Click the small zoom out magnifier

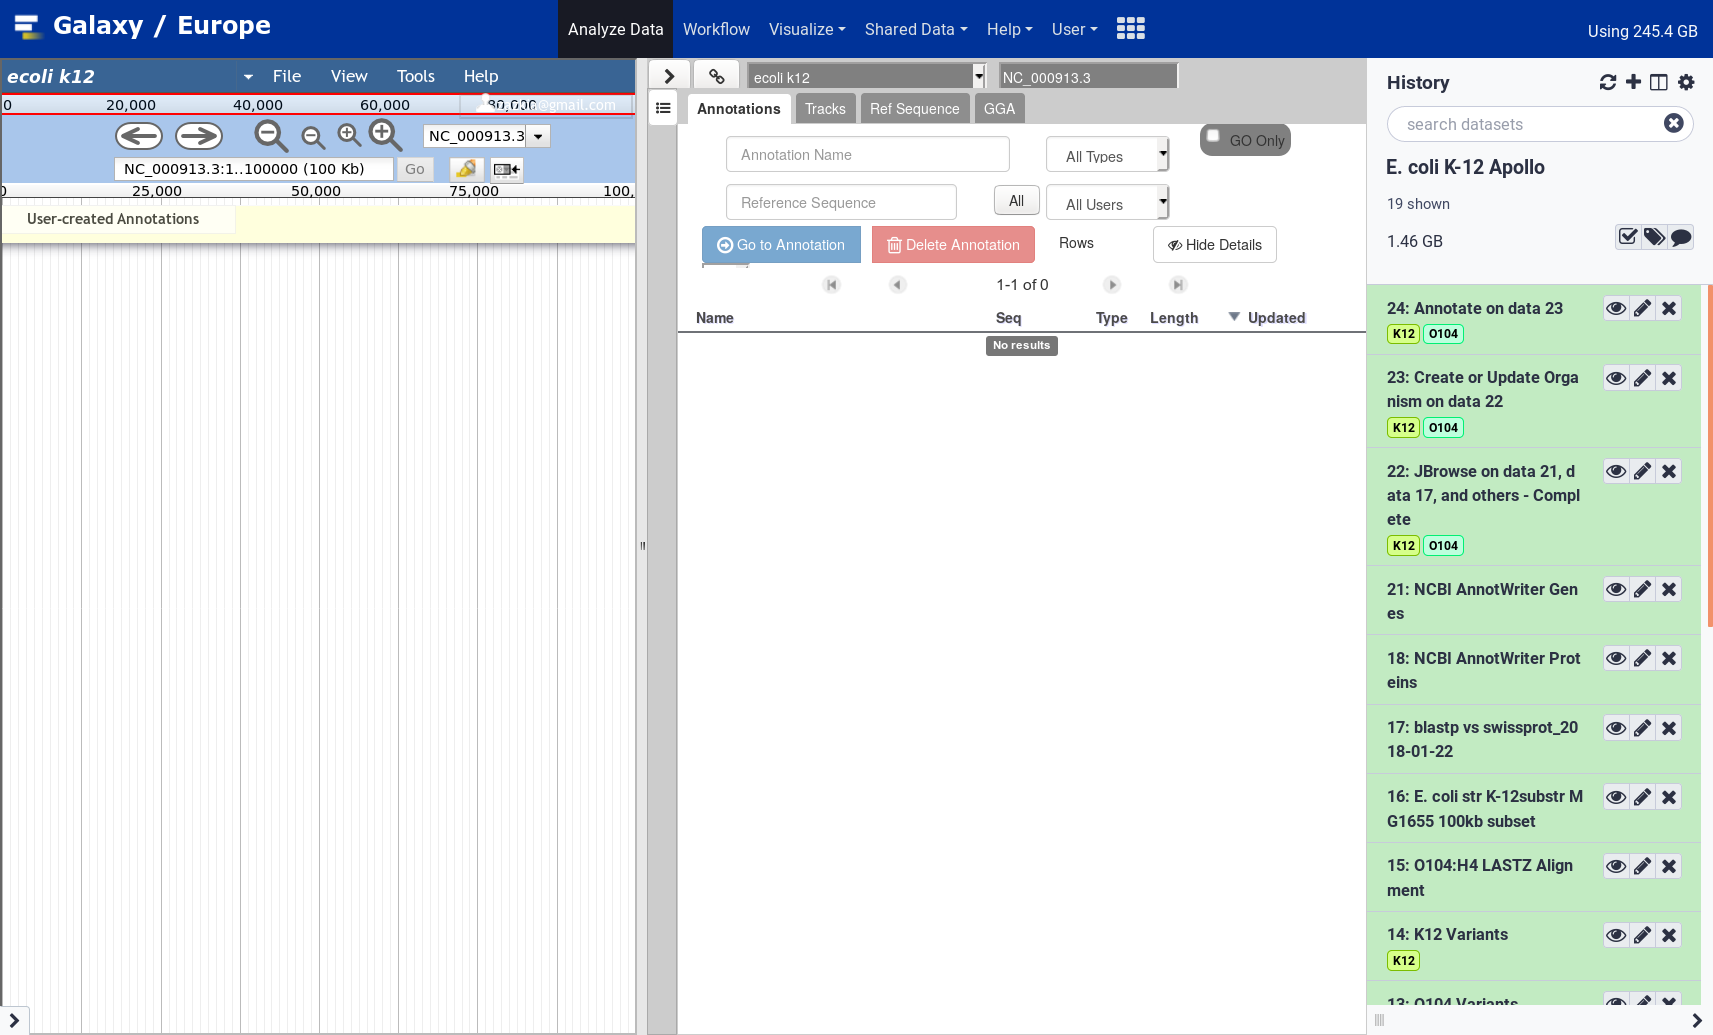pos(313,137)
